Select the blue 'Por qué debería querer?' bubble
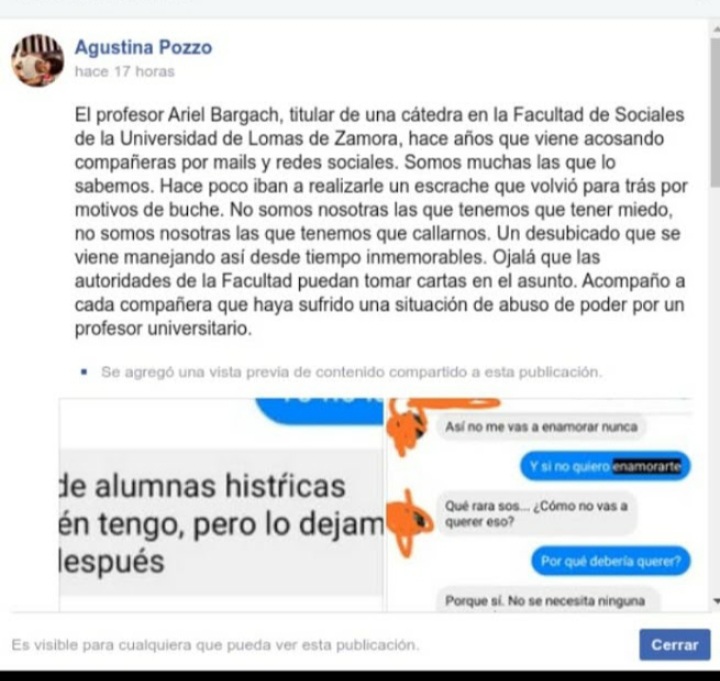The image size is (720, 681). pos(610,561)
